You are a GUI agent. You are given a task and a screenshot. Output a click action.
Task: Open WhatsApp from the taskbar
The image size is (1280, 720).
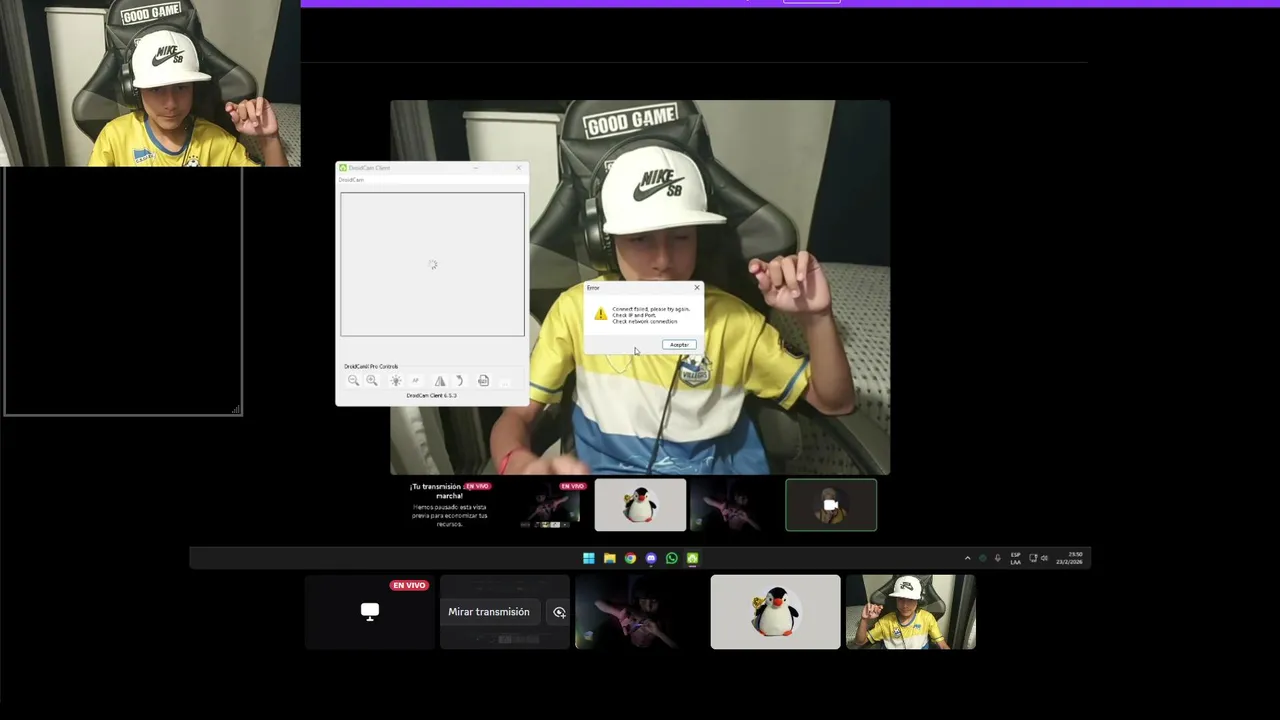tap(672, 558)
